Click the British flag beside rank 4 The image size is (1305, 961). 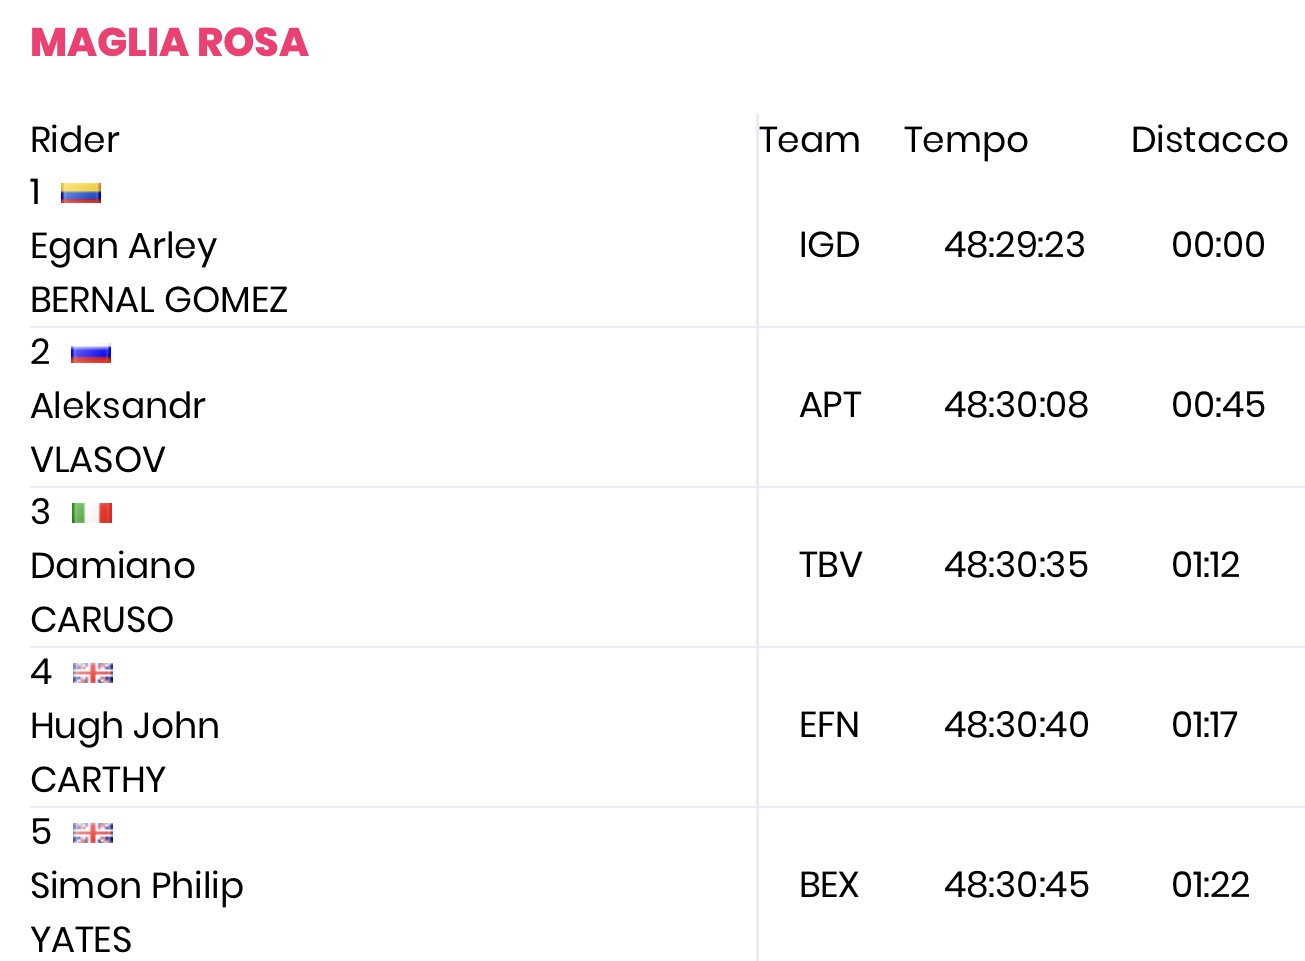click(x=93, y=673)
